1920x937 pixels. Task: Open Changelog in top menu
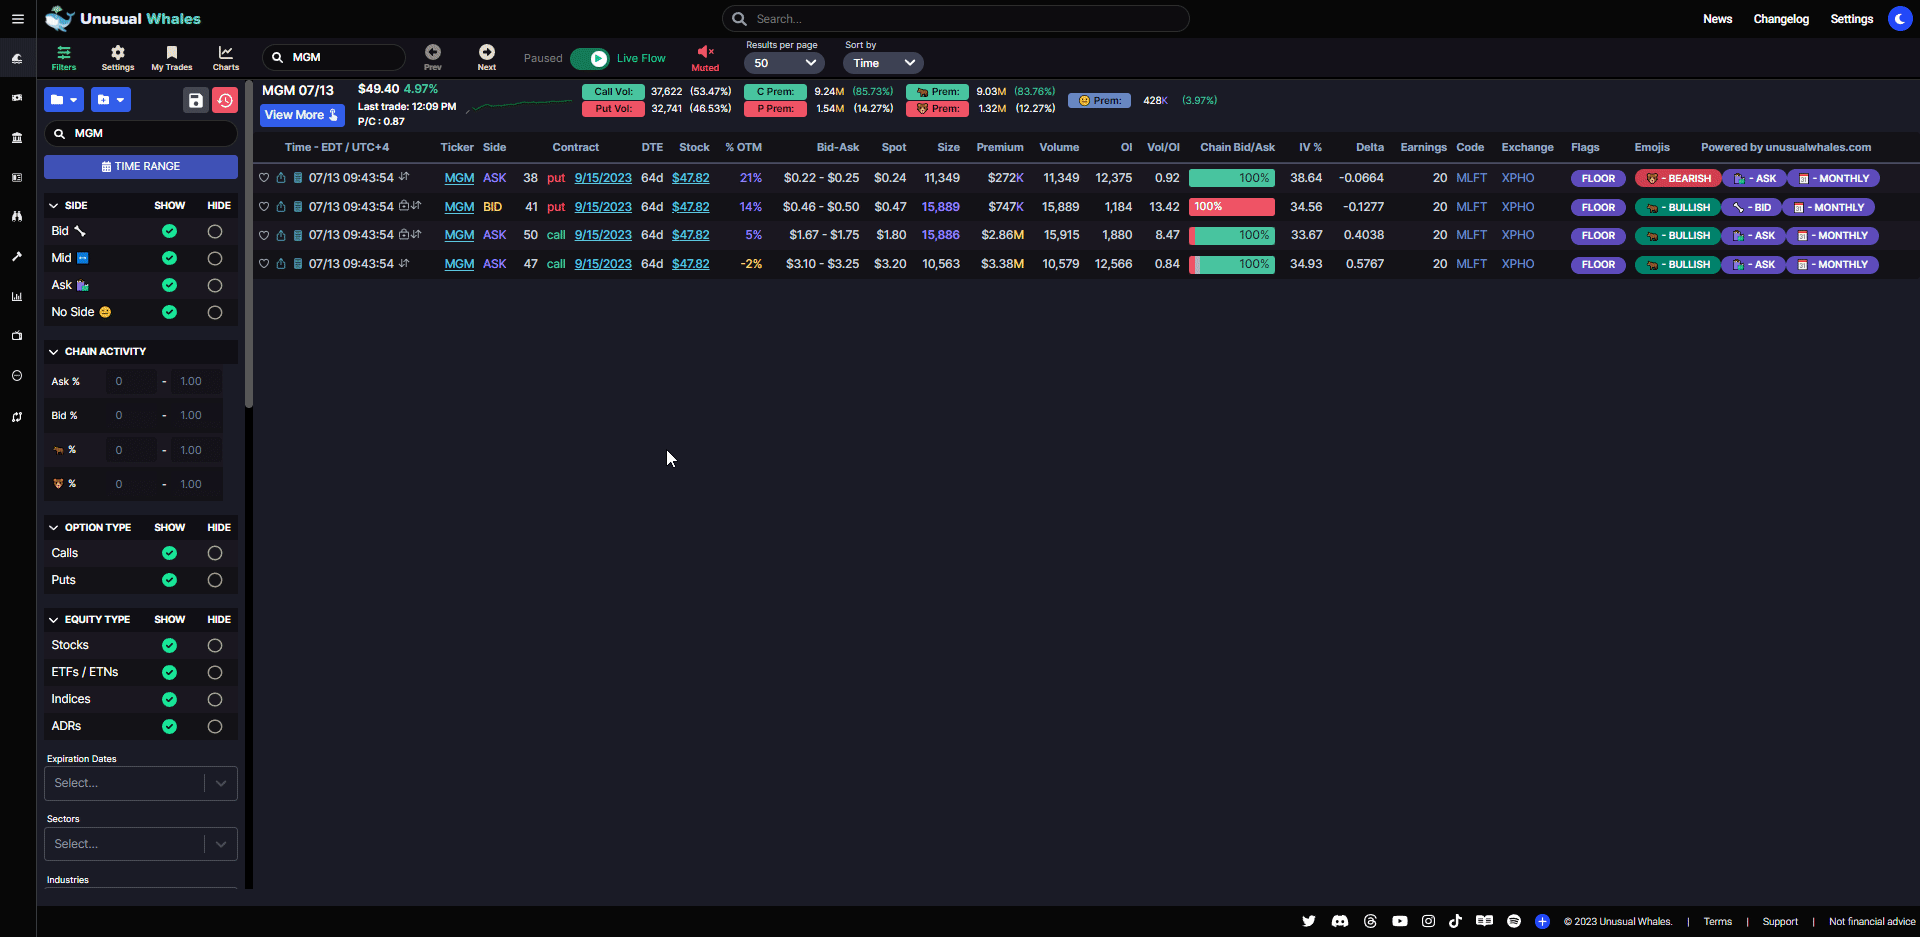coord(1781,19)
